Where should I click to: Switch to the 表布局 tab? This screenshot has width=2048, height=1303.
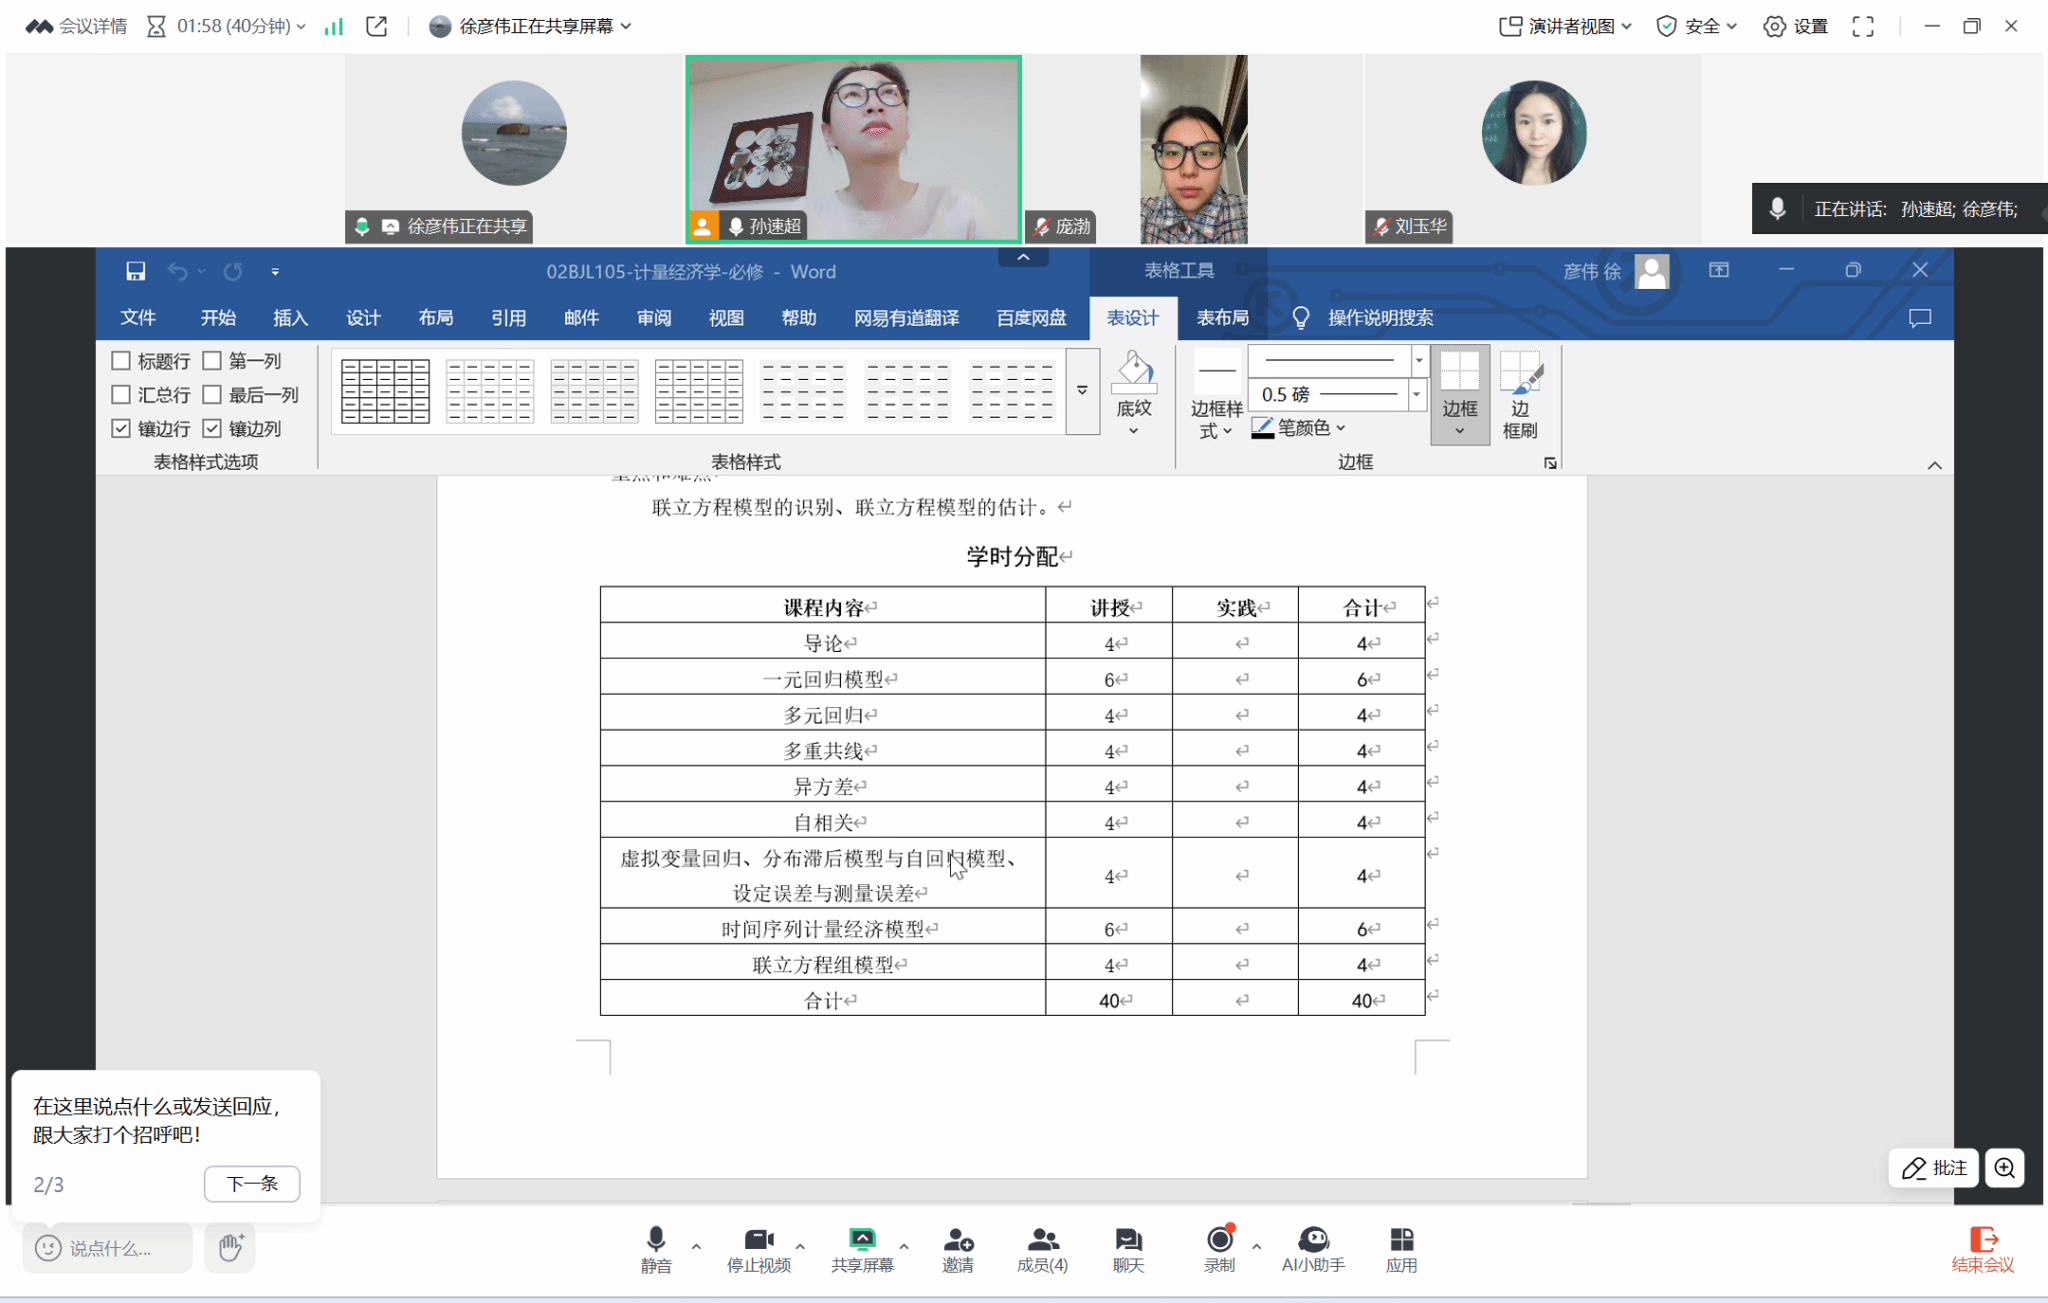tap(1223, 318)
